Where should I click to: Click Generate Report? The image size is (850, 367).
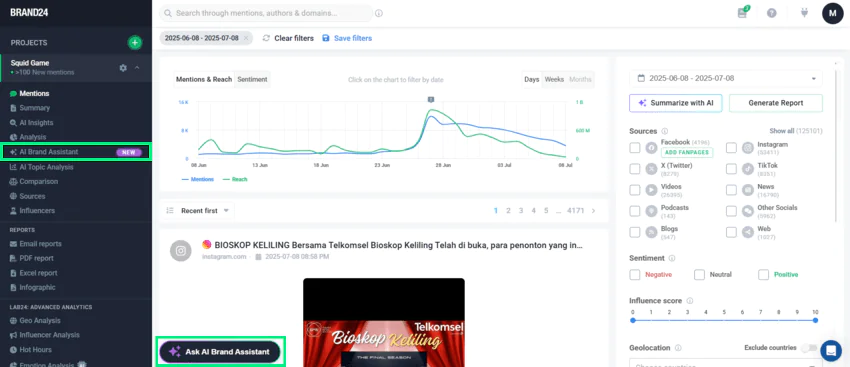pyautogui.click(x=776, y=103)
